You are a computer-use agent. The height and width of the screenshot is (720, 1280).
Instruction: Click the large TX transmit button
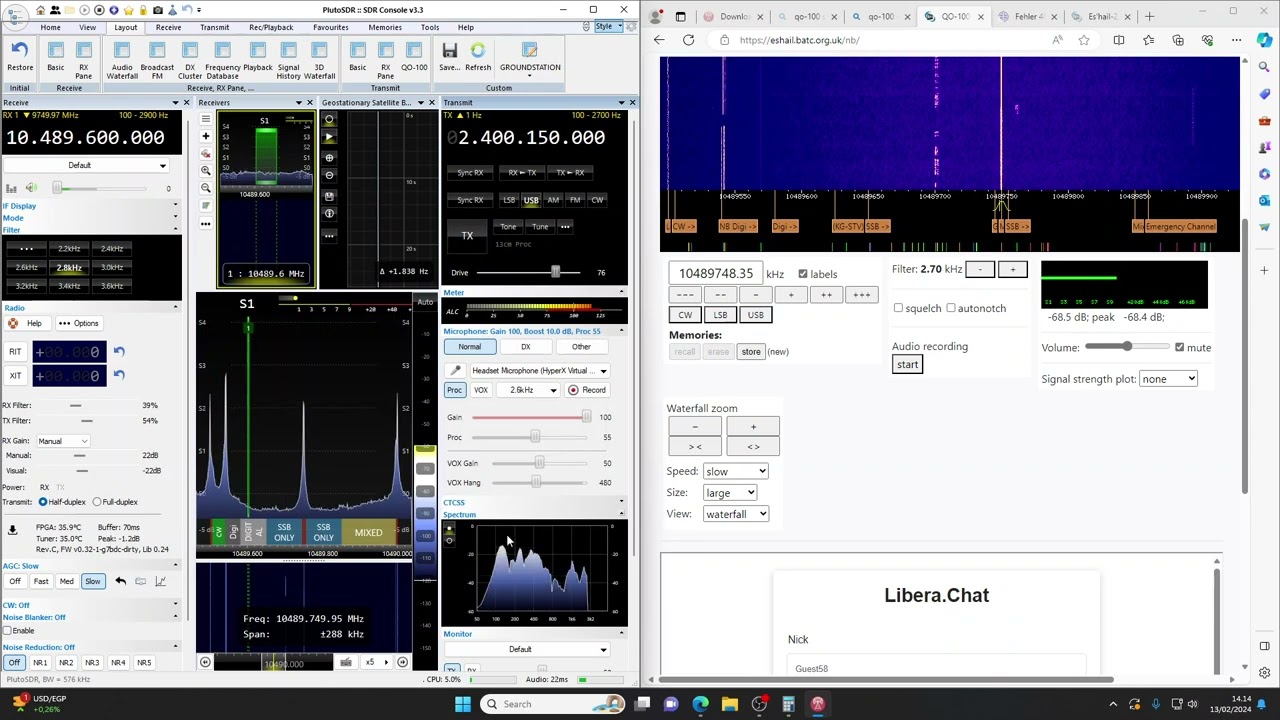[467, 236]
